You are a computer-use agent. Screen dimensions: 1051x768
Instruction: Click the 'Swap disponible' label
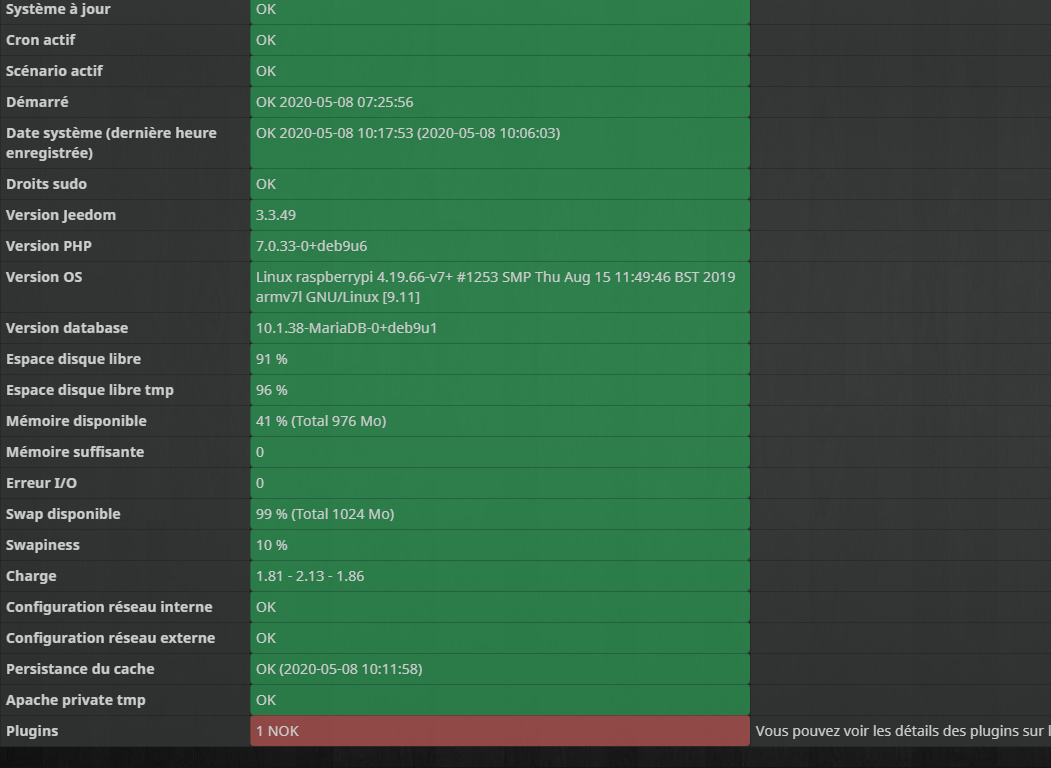pyautogui.click(x=64, y=514)
